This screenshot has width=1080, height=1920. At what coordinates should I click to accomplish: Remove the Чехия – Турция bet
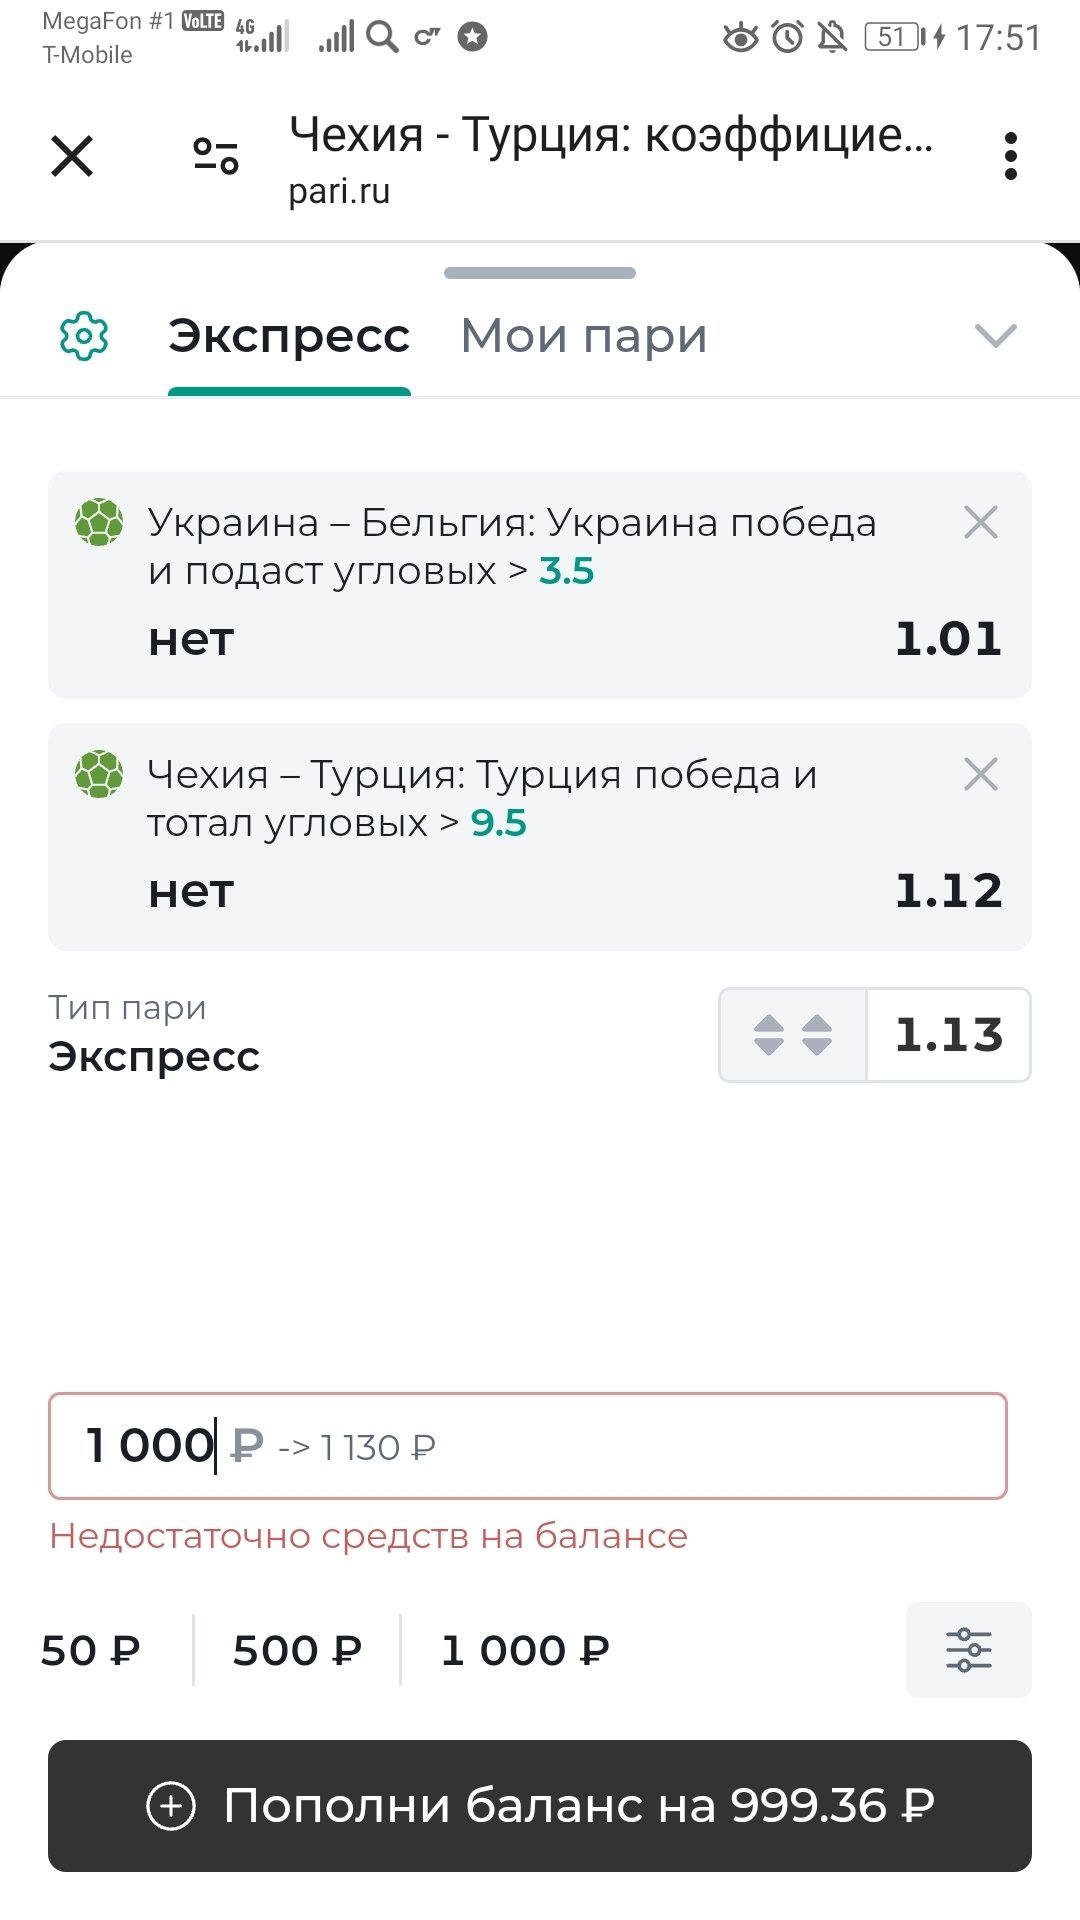click(x=980, y=774)
